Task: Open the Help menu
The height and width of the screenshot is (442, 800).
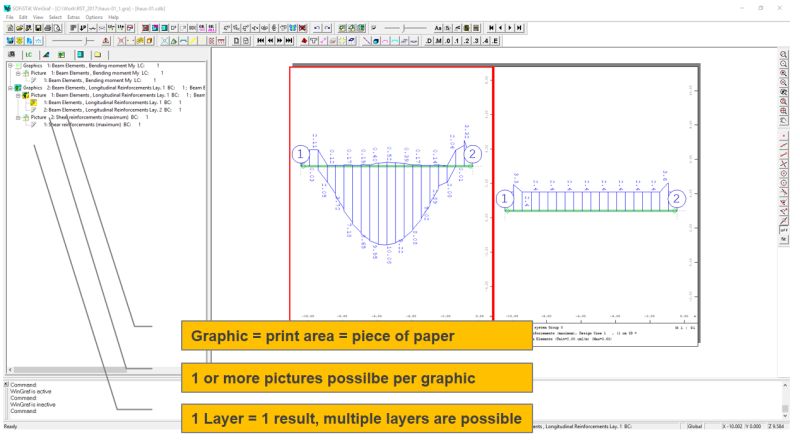Action: click(113, 17)
